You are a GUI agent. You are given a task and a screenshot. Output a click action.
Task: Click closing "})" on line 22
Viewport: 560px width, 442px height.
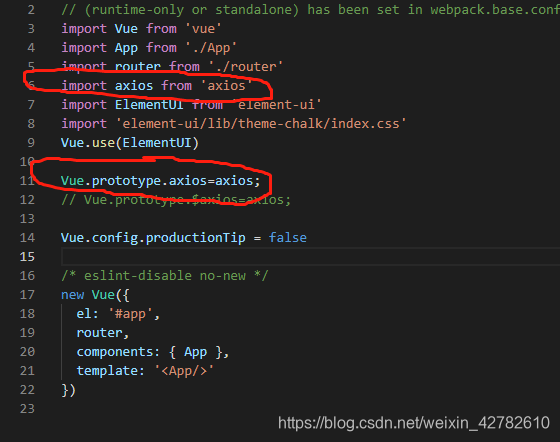click(68, 390)
